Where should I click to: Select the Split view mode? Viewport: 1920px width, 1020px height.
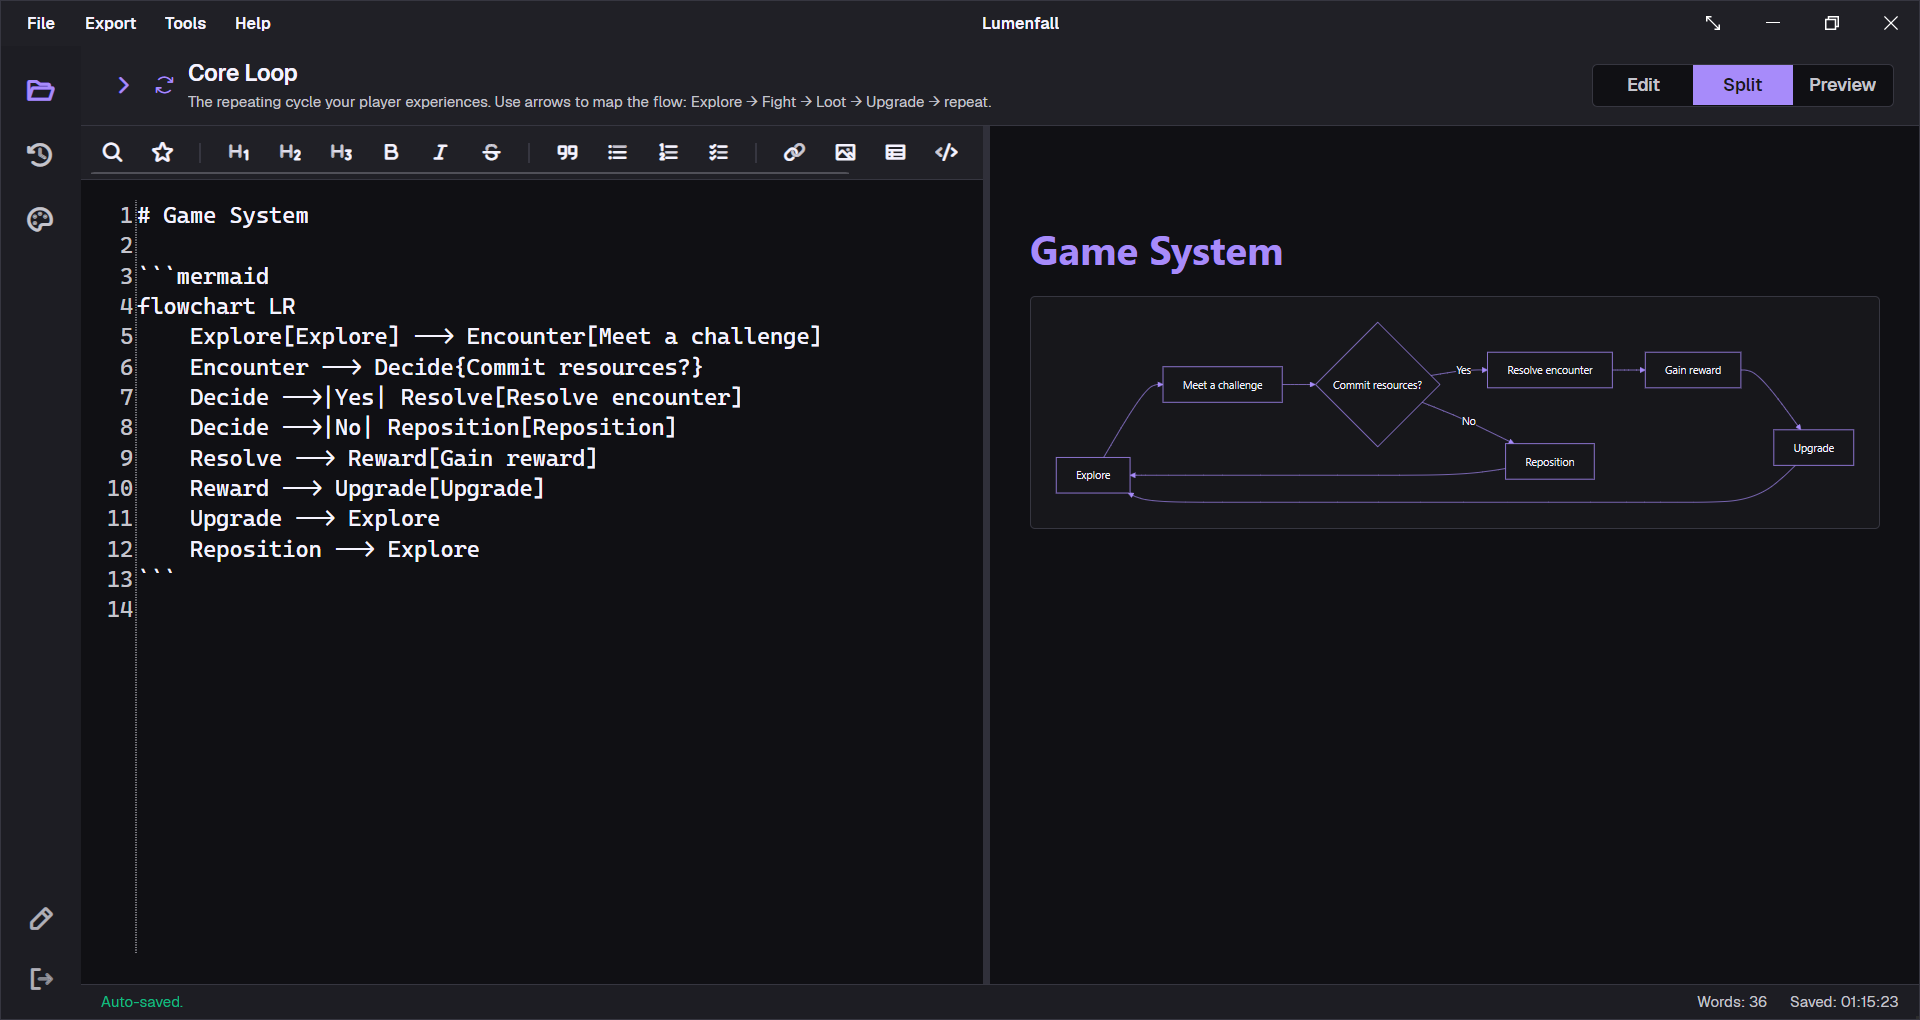coord(1743,85)
